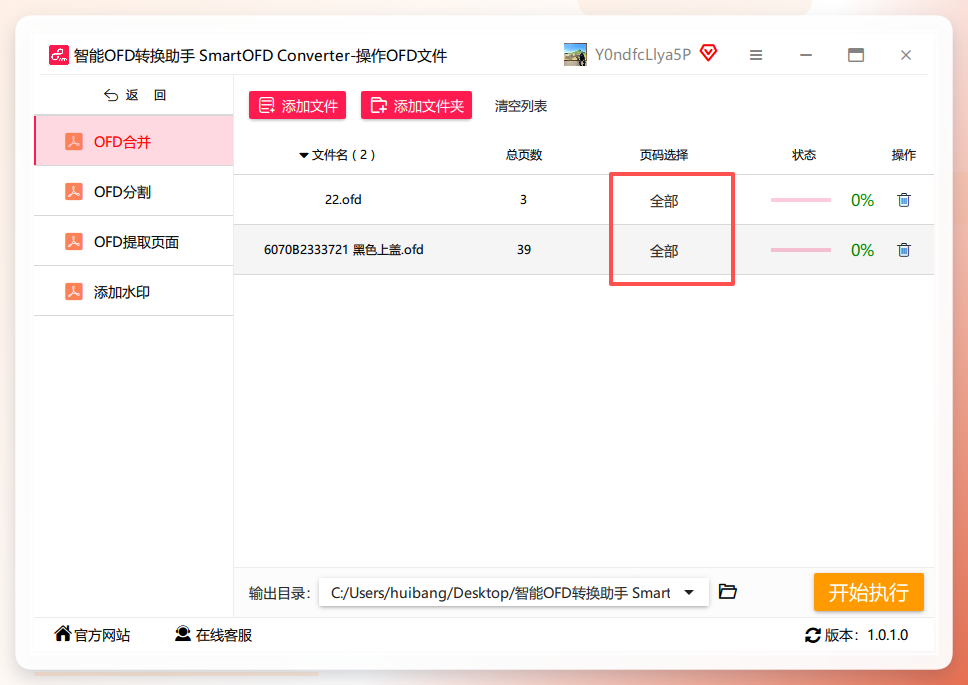Open 在线客服 support link
968x685 pixels.
tap(214, 634)
